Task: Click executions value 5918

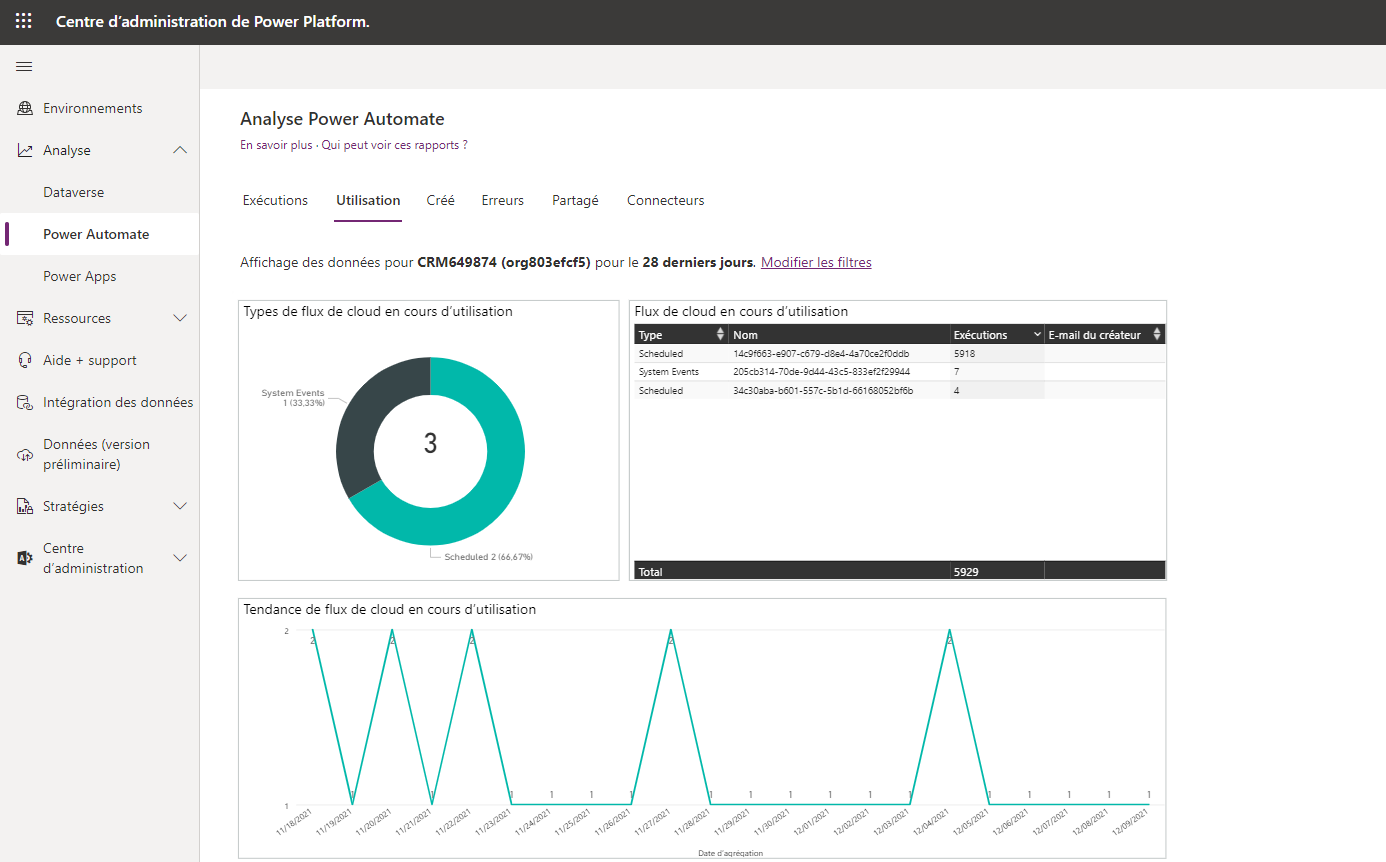Action: pyautogui.click(x=964, y=353)
